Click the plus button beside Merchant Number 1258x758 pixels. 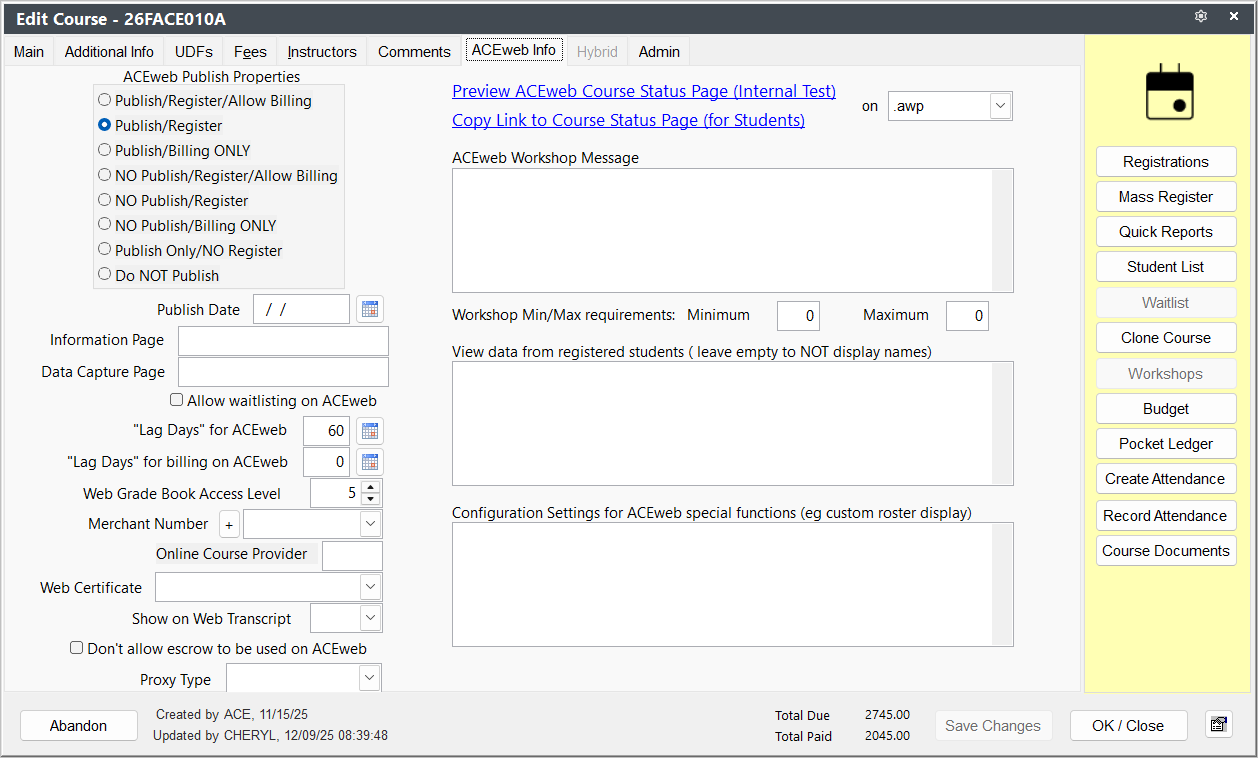tap(229, 524)
